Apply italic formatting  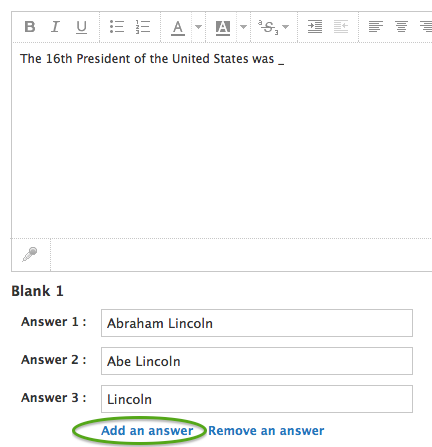pos(55,27)
